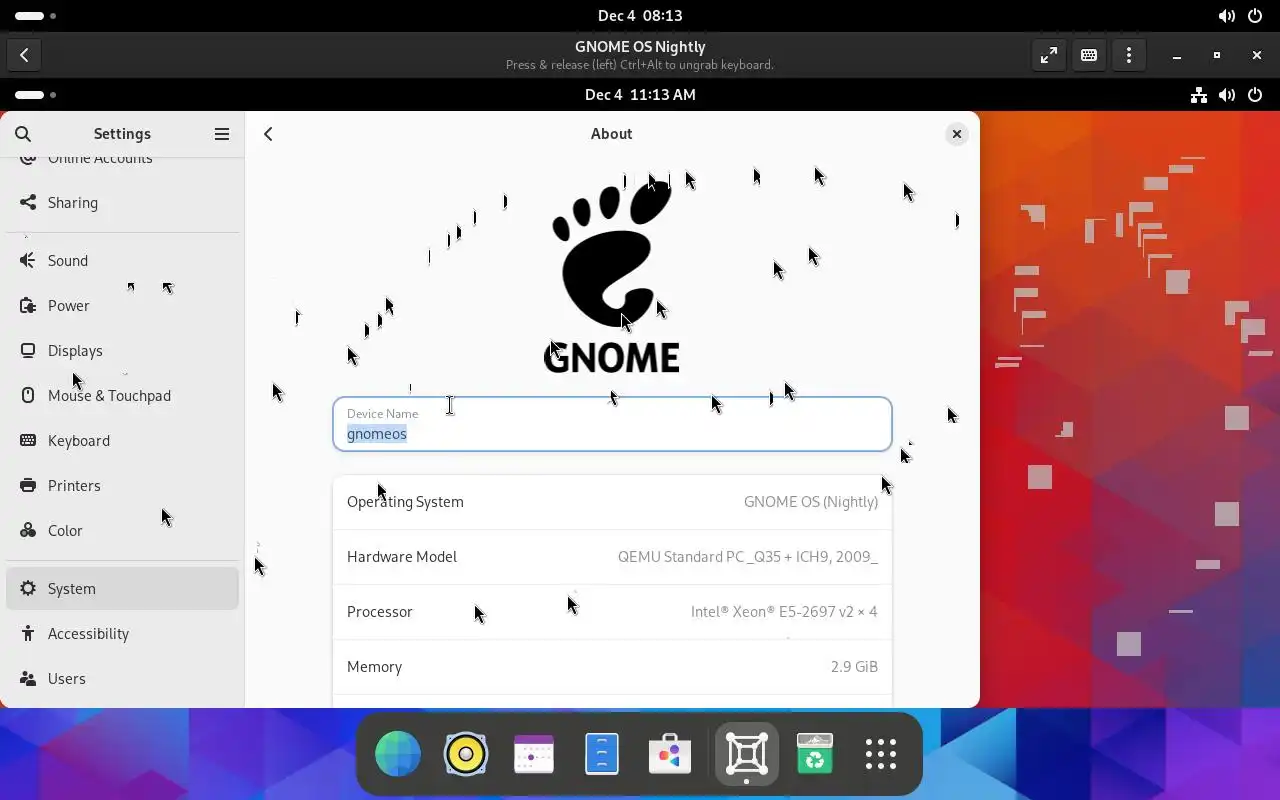This screenshot has width=1280, height=800.
Task: Click the Keyboard icon in sidebar
Action: (28, 440)
